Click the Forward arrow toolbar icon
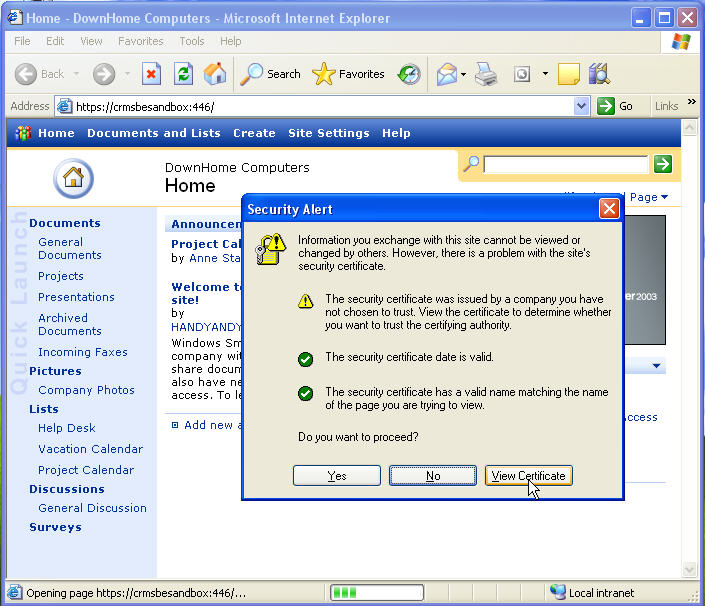 104,74
